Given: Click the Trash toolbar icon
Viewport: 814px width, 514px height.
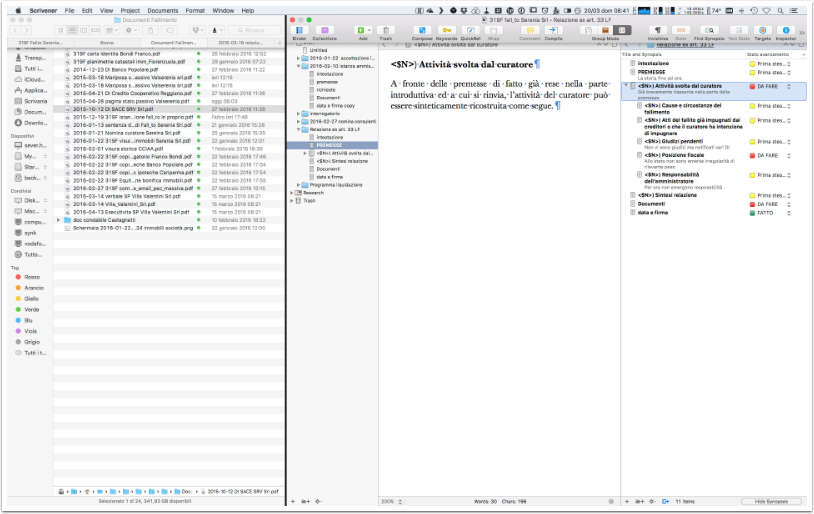Looking at the screenshot, I should (x=386, y=31).
